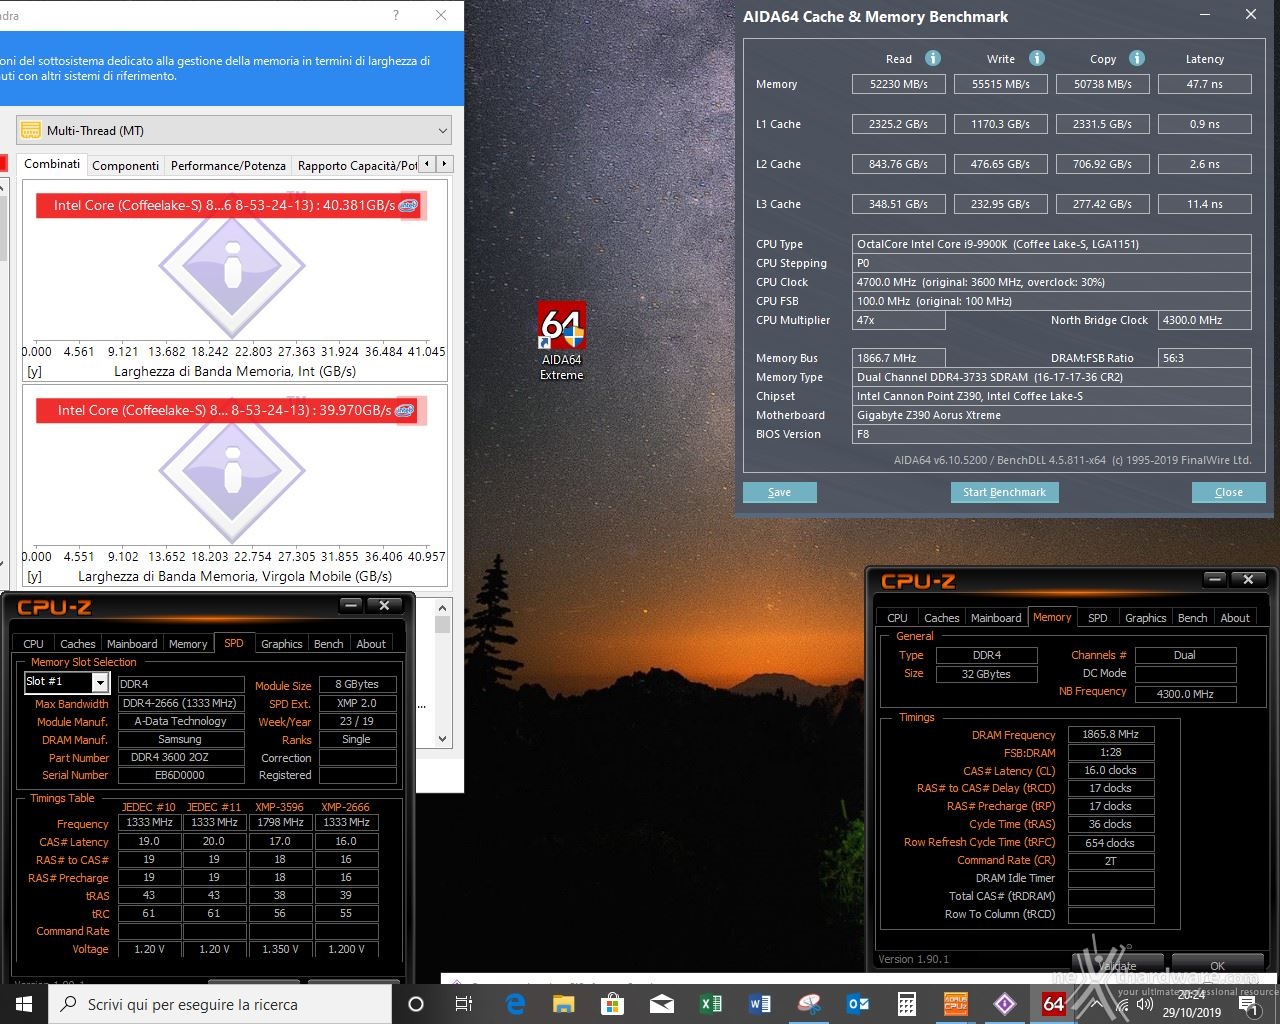This screenshot has width=1280, height=1024.
Task: Open the Mail app from the taskbar
Action: pyautogui.click(x=661, y=1004)
